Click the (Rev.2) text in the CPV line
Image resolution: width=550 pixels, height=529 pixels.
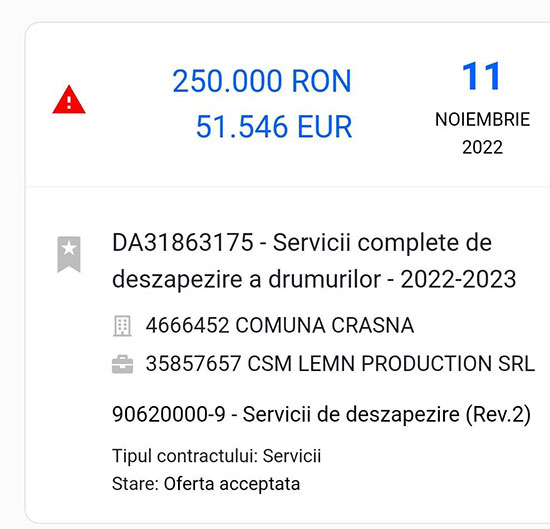tap(498, 414)
